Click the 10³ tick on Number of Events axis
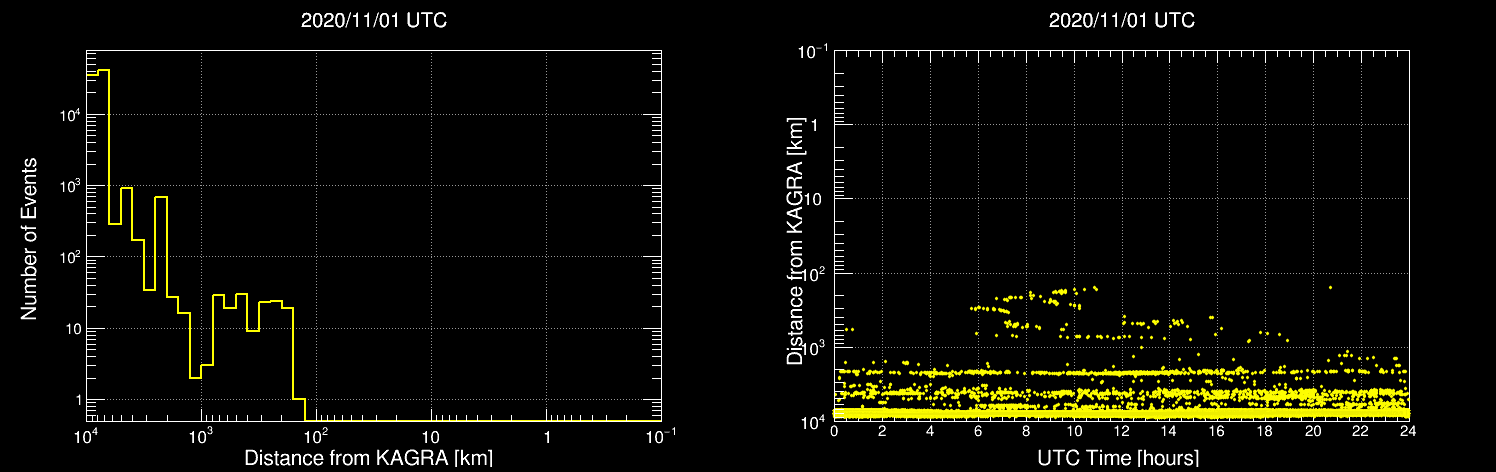This screenshot has width=1496, height=472. click(68, 185)
